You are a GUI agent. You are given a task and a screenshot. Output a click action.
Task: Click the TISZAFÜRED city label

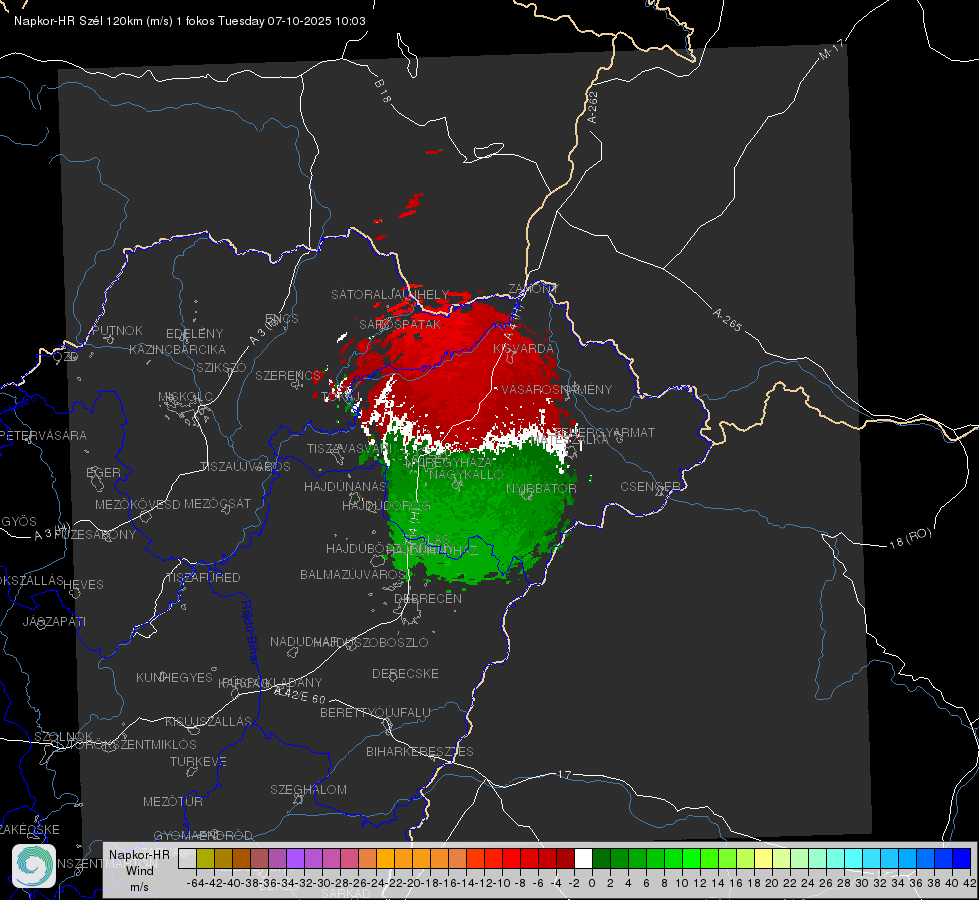tap(203, 578)
